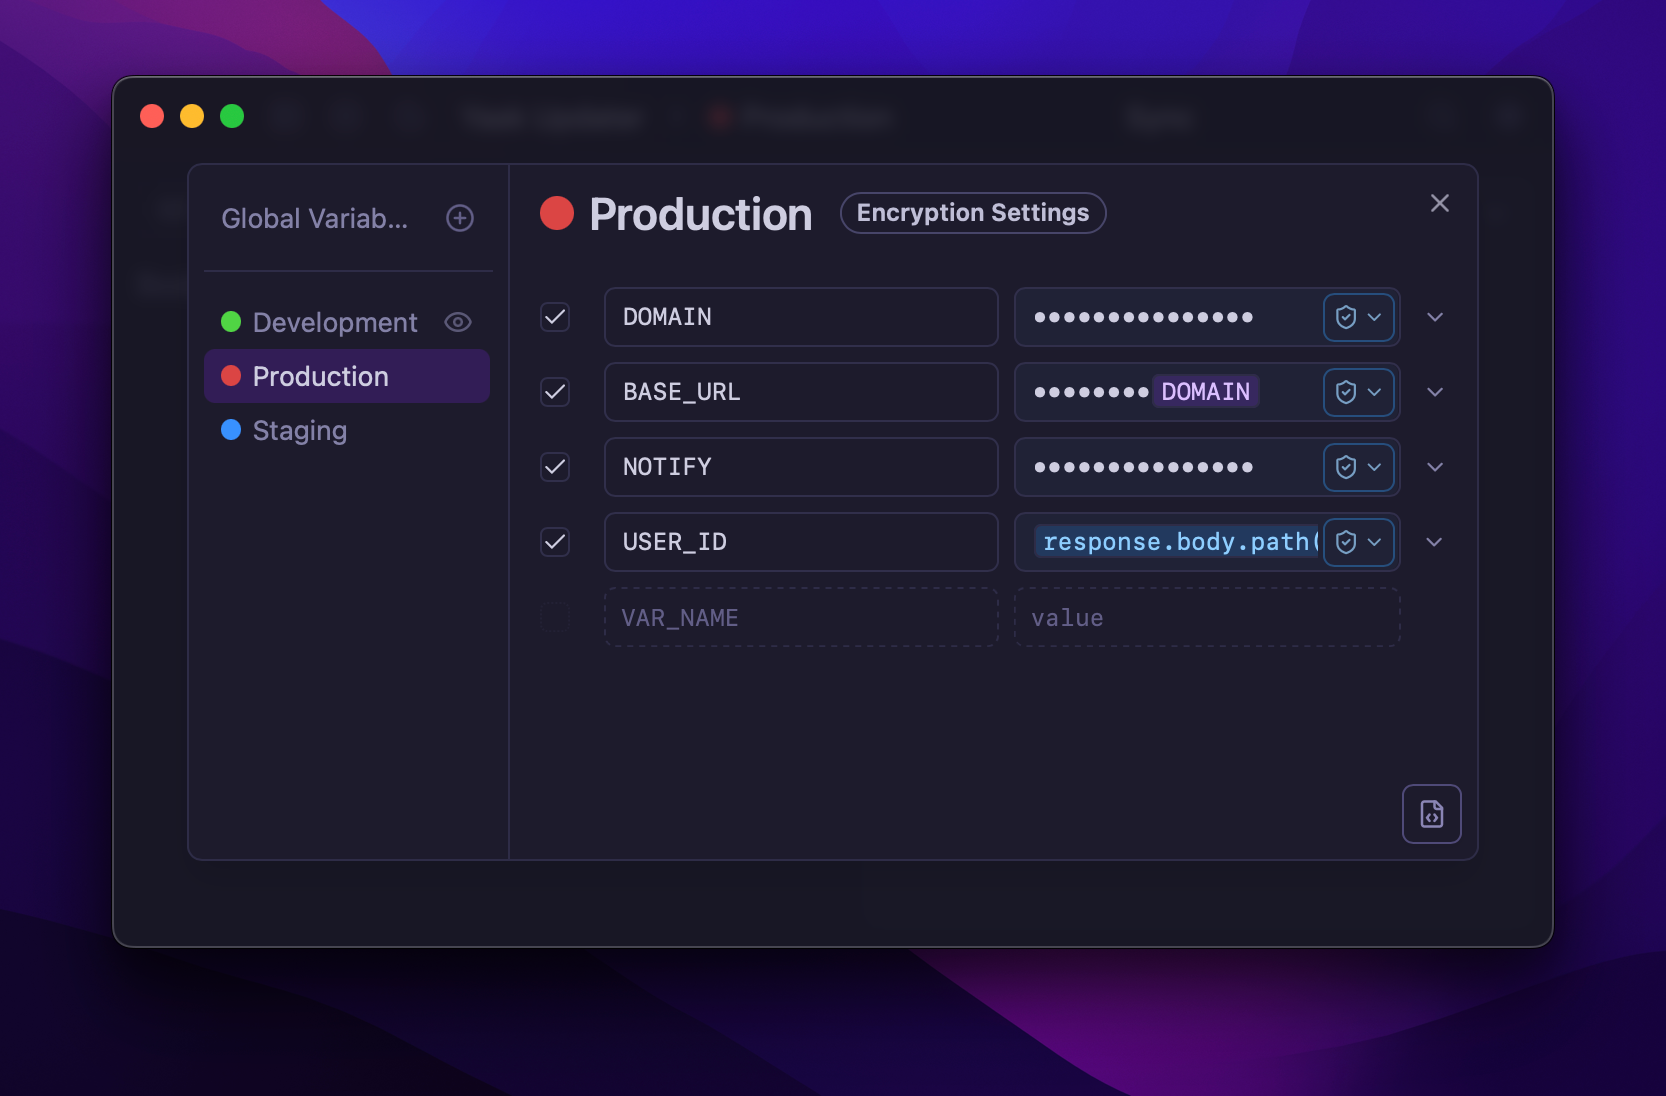Switch to the Development environment
The image size is (1666, 1096).
pyautogui.click(x=334, y=322)
